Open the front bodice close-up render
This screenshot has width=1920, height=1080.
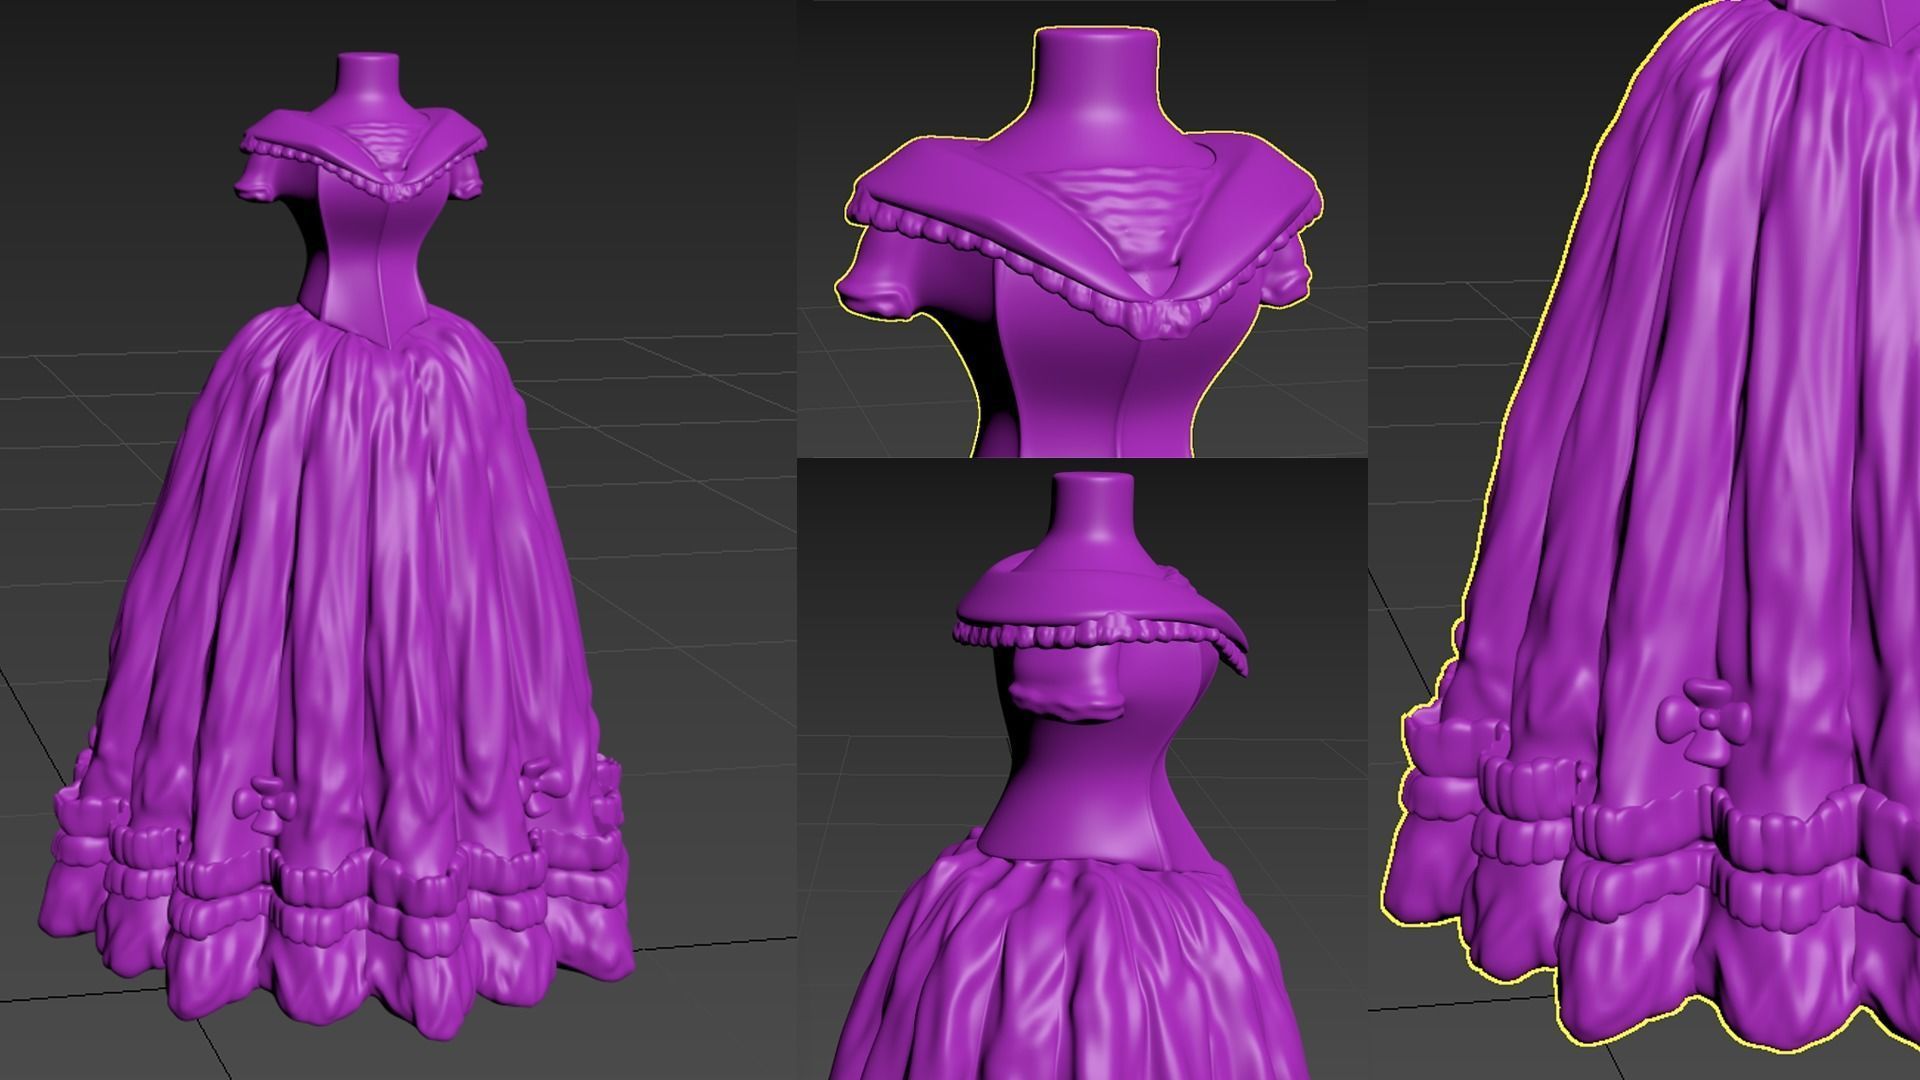click(1082, 229)
